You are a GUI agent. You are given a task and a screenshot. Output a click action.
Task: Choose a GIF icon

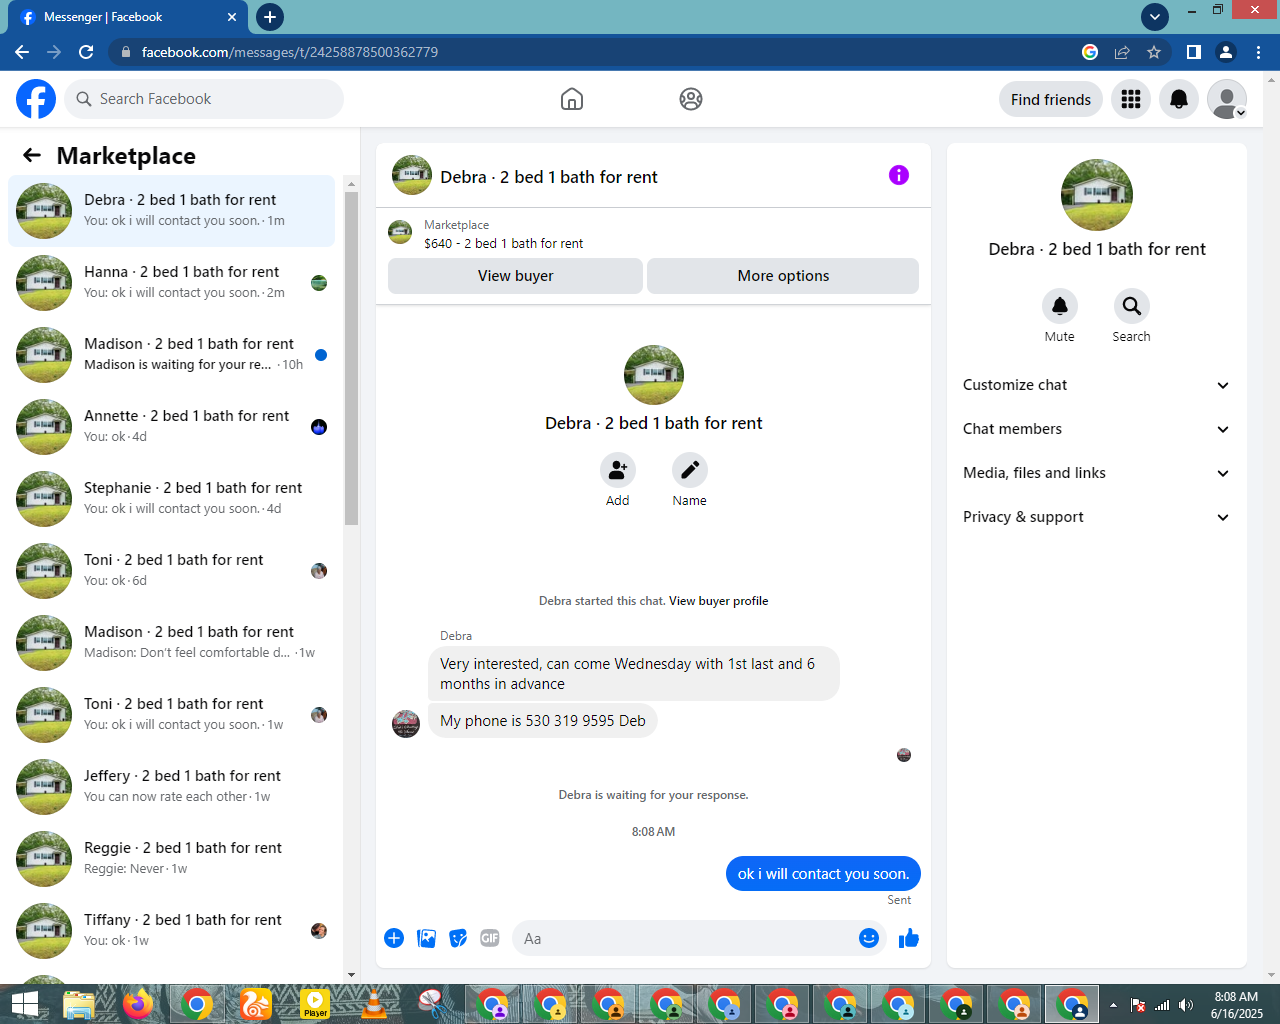point(490,938)
